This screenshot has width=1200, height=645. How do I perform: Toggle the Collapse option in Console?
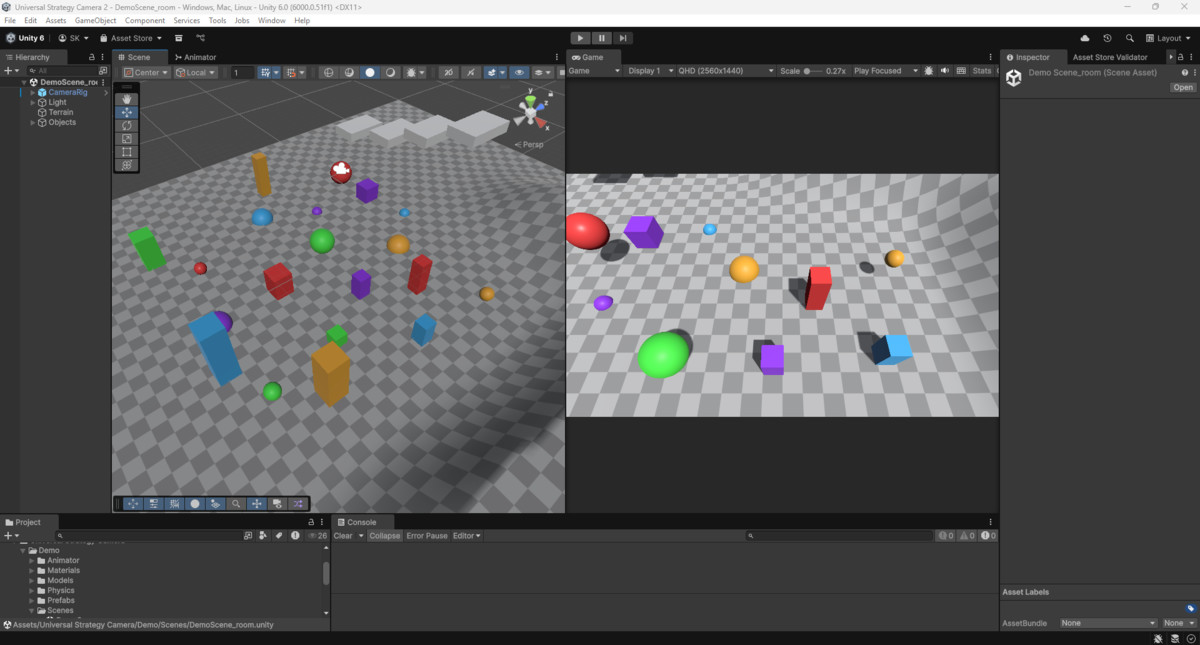(384, 536)
